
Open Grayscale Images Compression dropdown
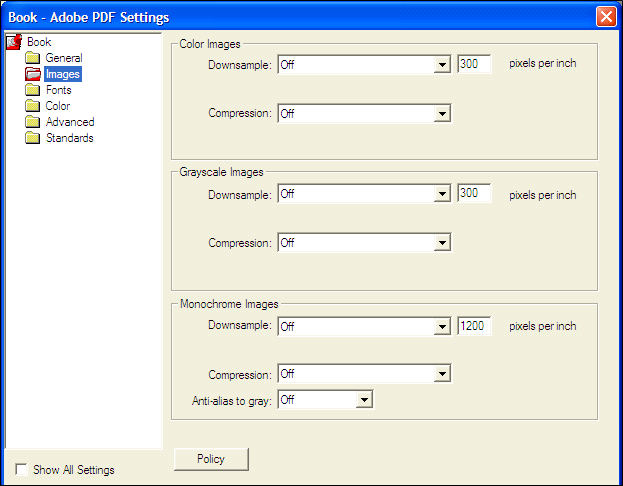[x=364, y=242]
